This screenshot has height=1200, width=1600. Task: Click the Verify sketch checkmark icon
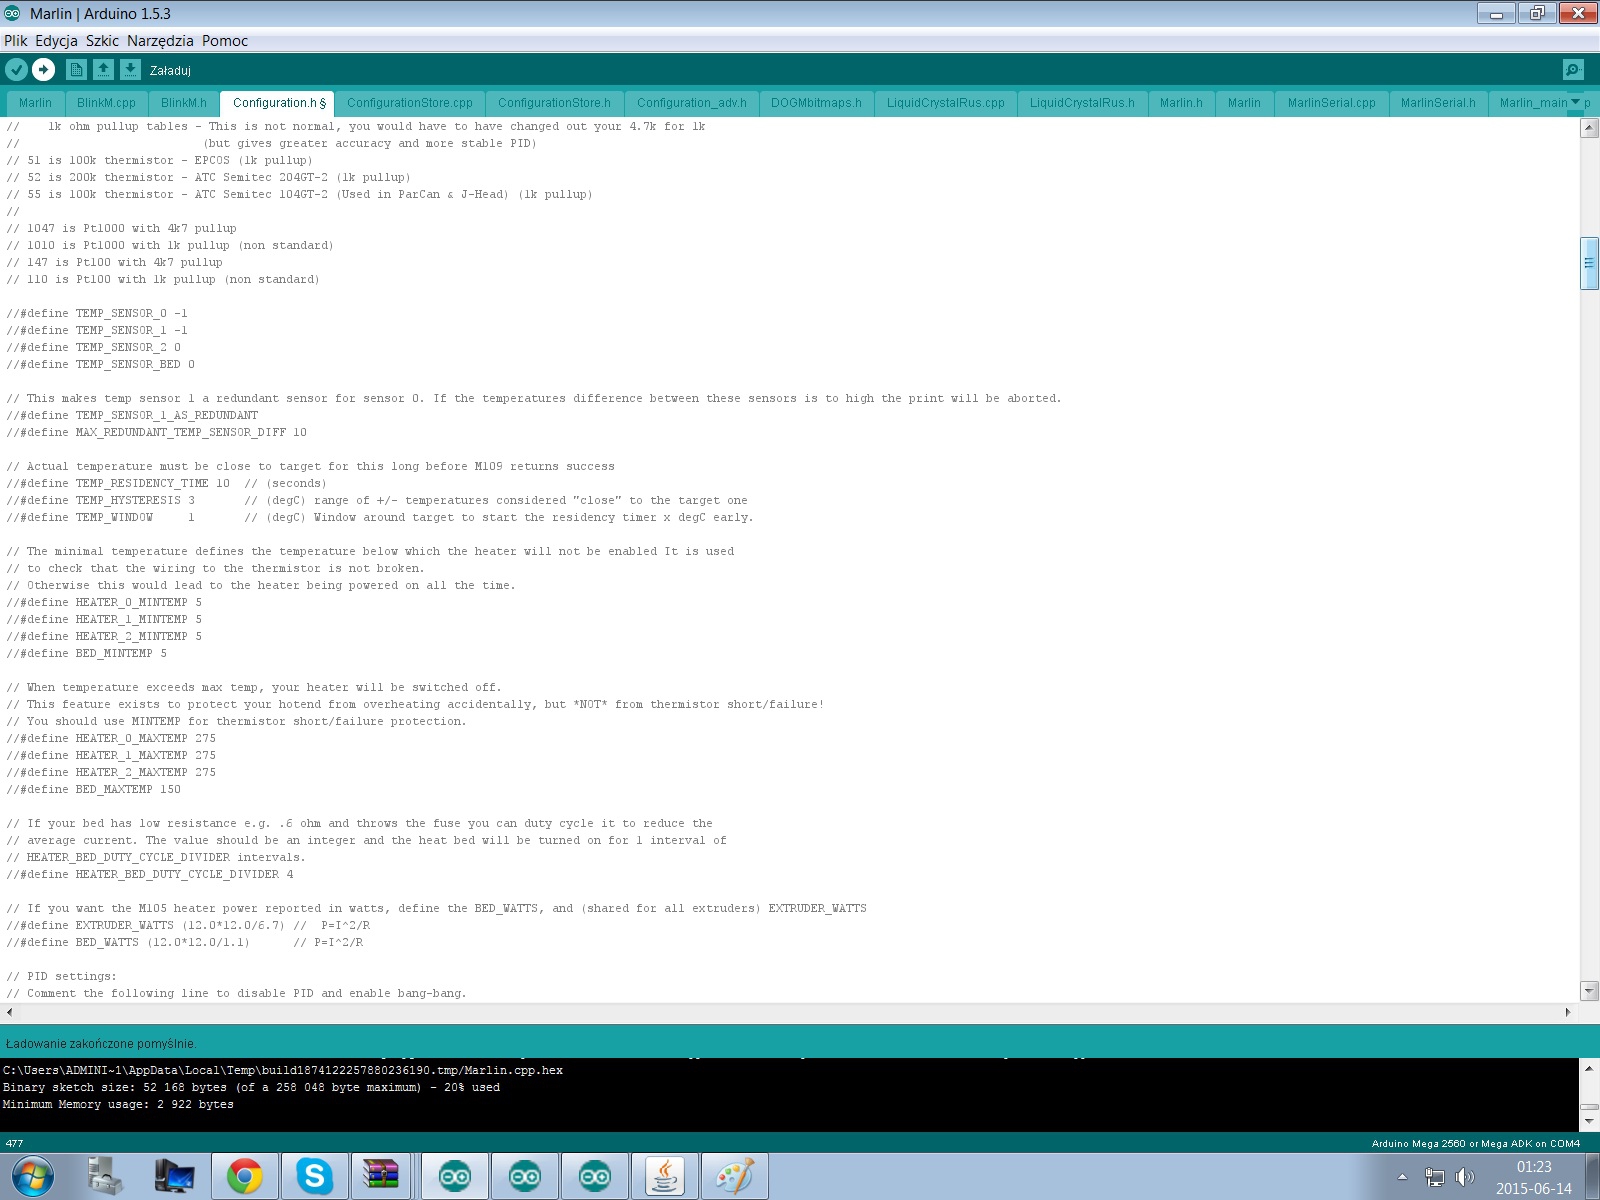pyautogui.click(x=17, y=69)
